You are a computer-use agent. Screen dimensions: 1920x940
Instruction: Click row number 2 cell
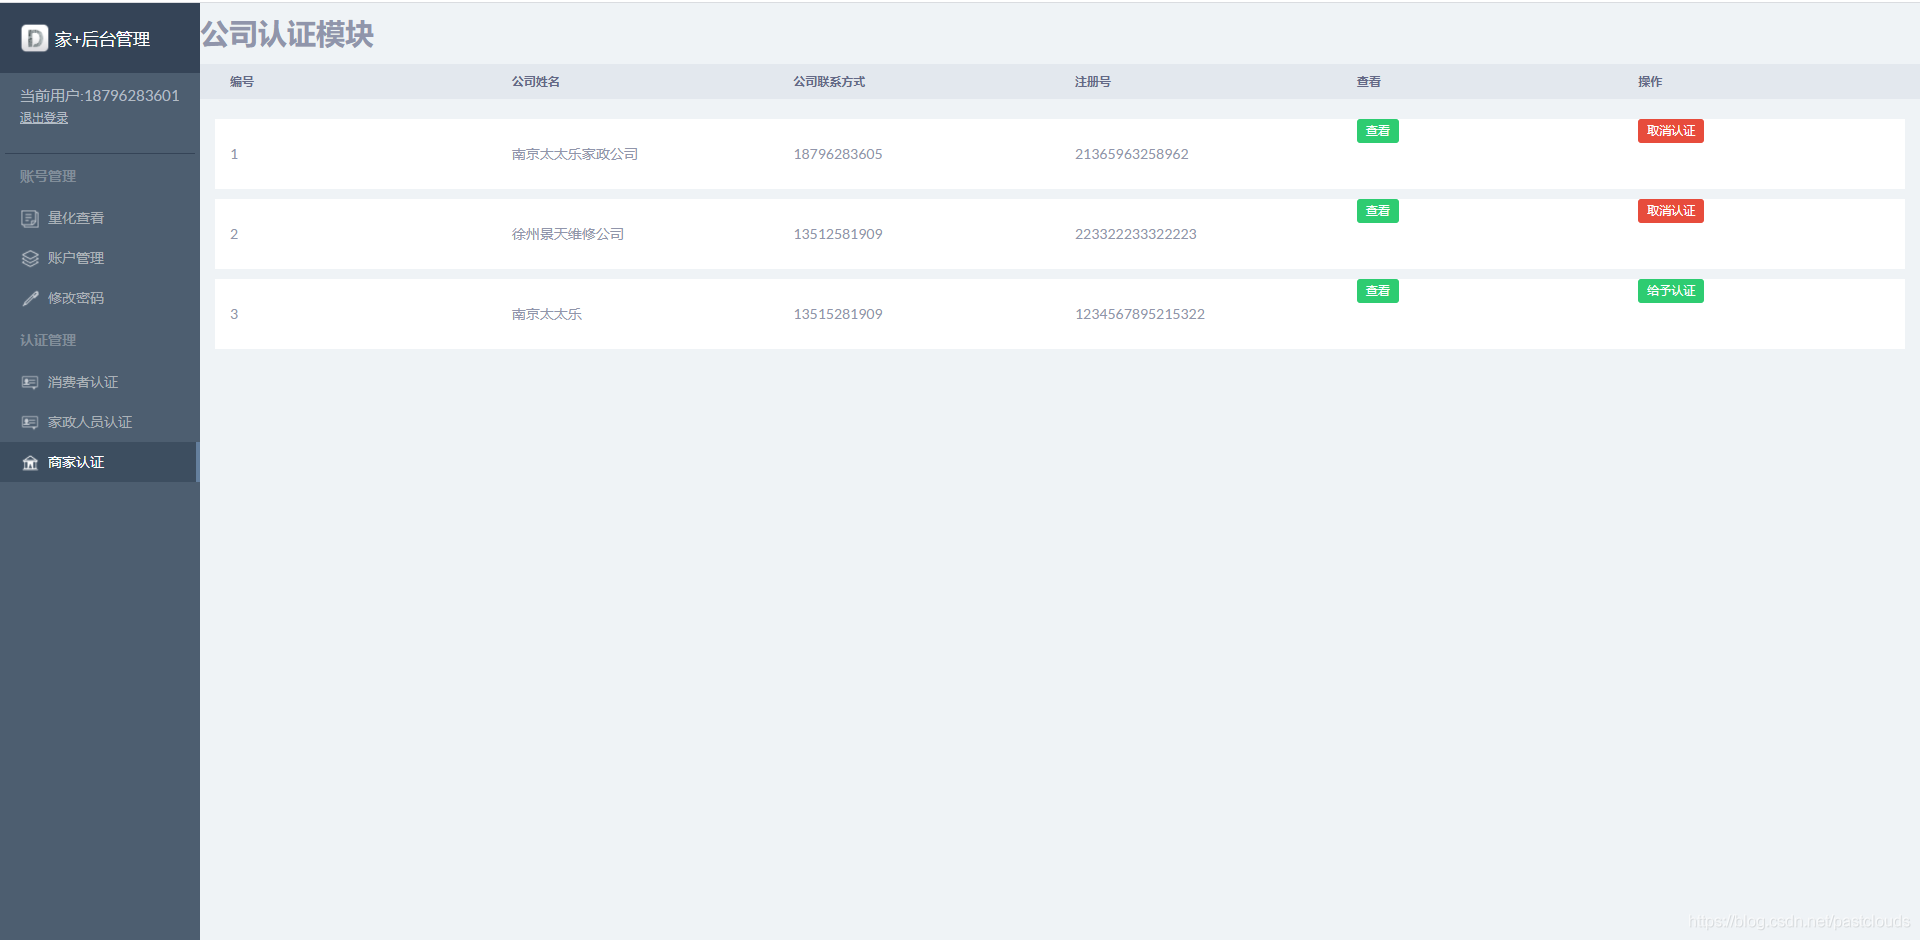click(234, 234)
